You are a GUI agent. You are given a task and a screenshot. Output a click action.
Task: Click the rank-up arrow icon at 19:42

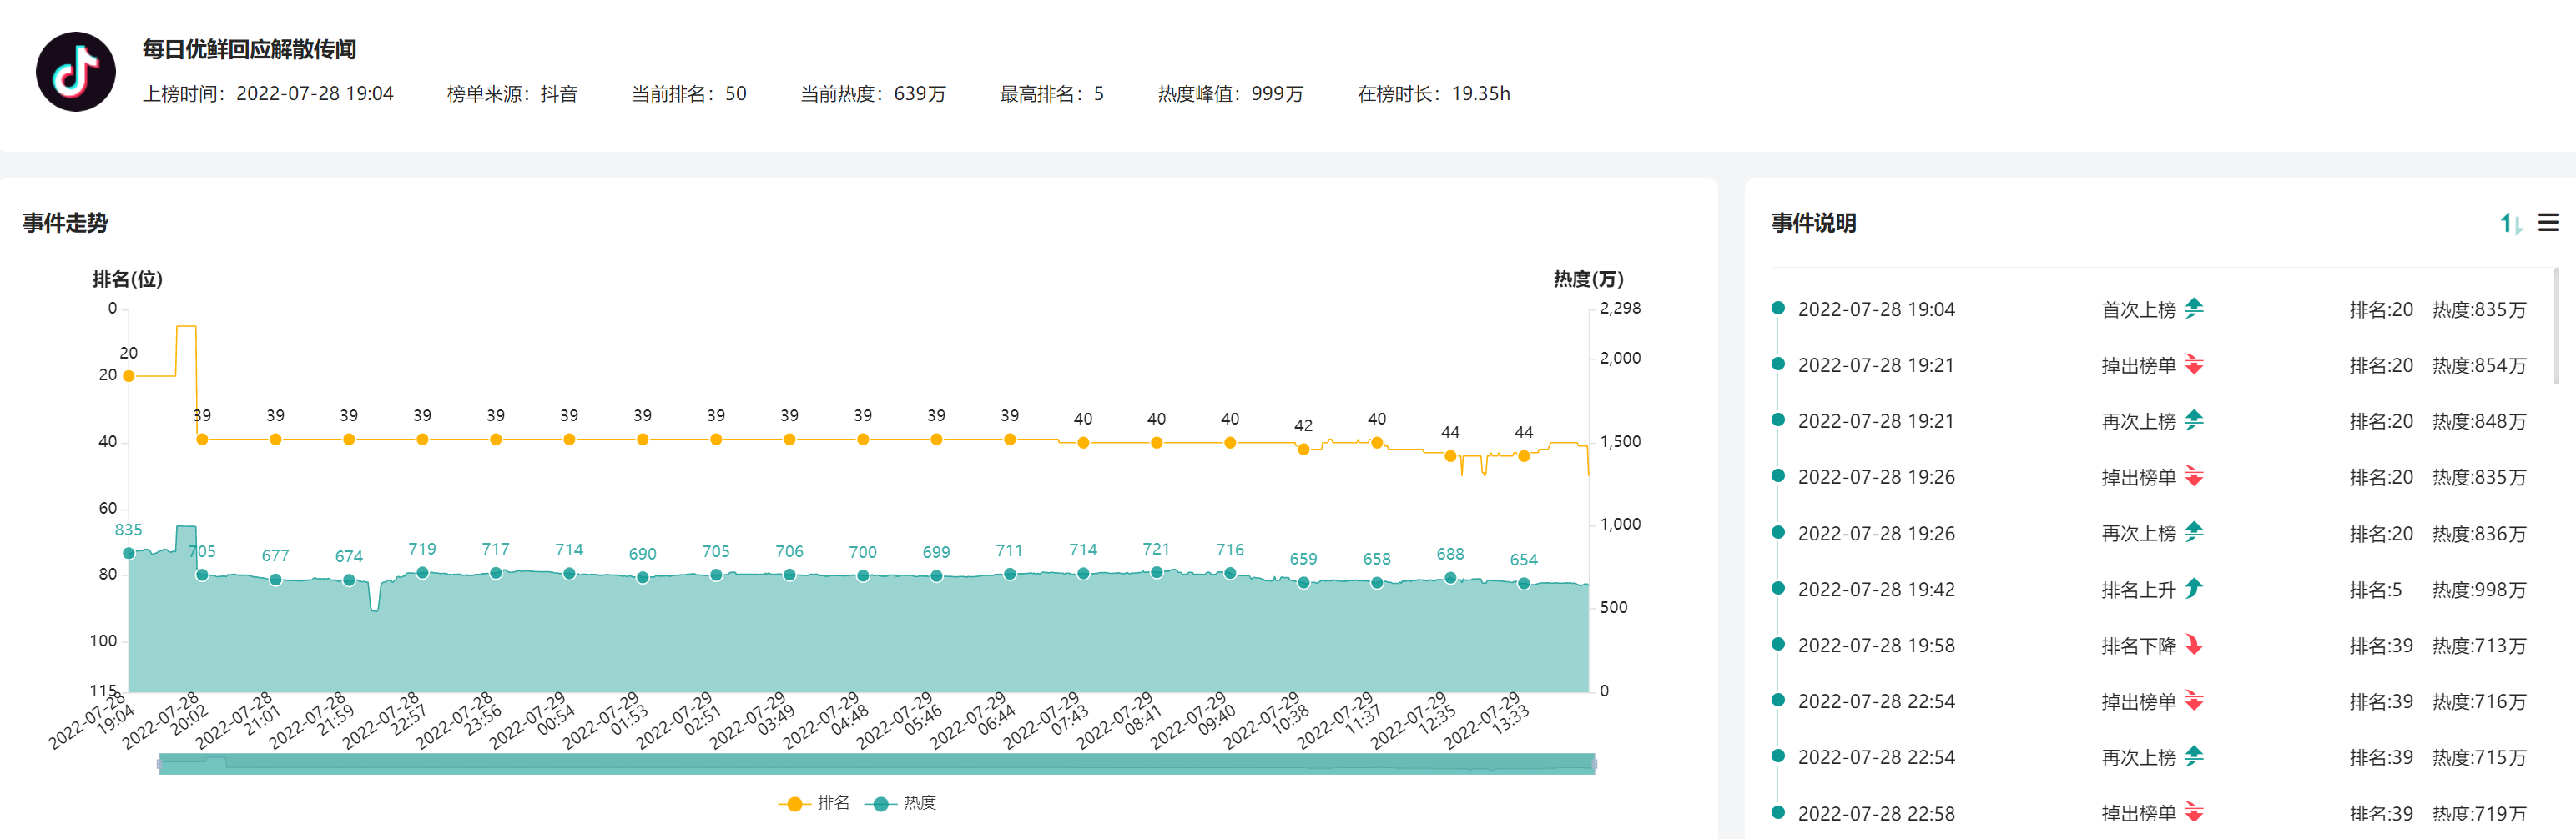click(x=2193, y=589)
